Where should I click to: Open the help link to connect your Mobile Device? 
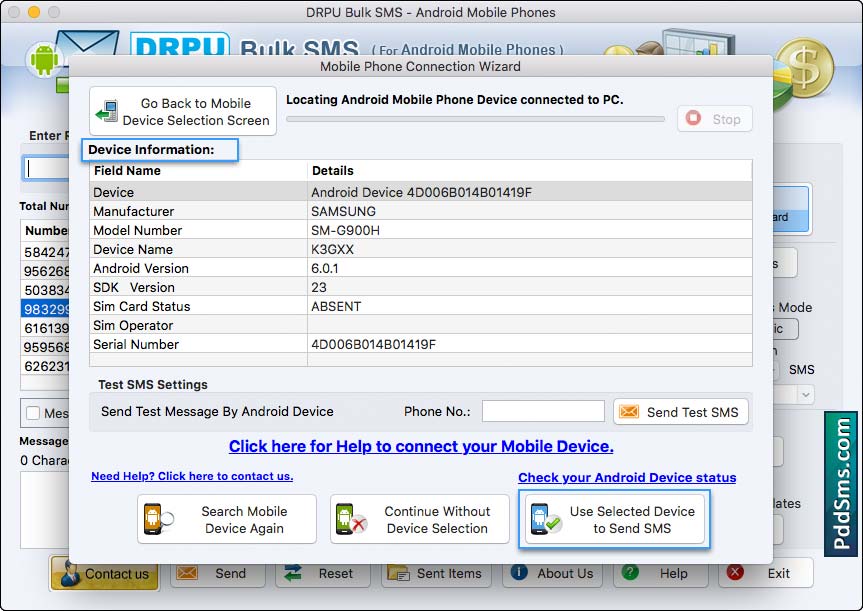pyautogui.click(x=421, y=446)
